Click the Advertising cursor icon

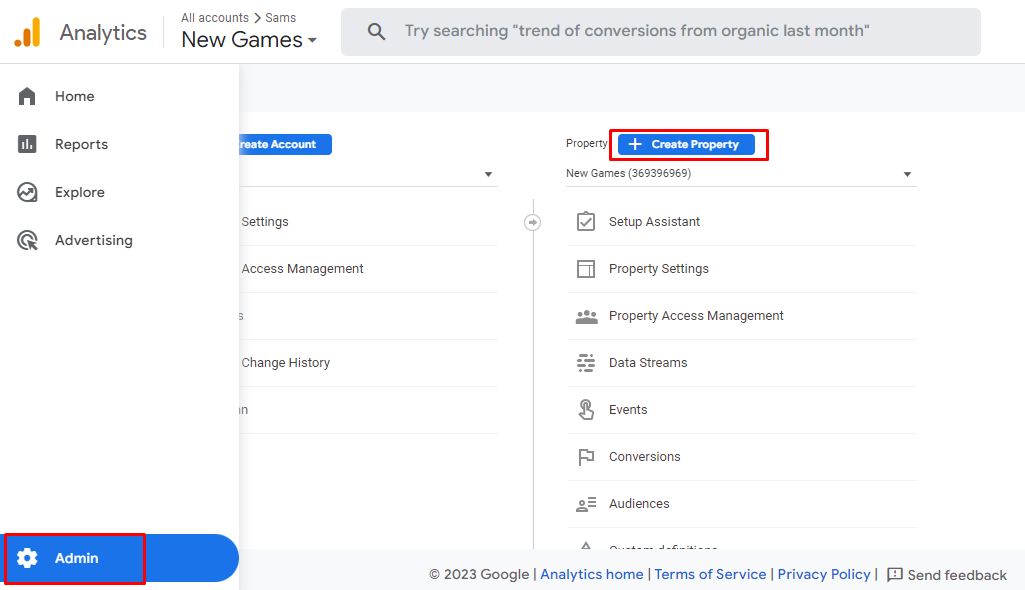pos(27,240)
